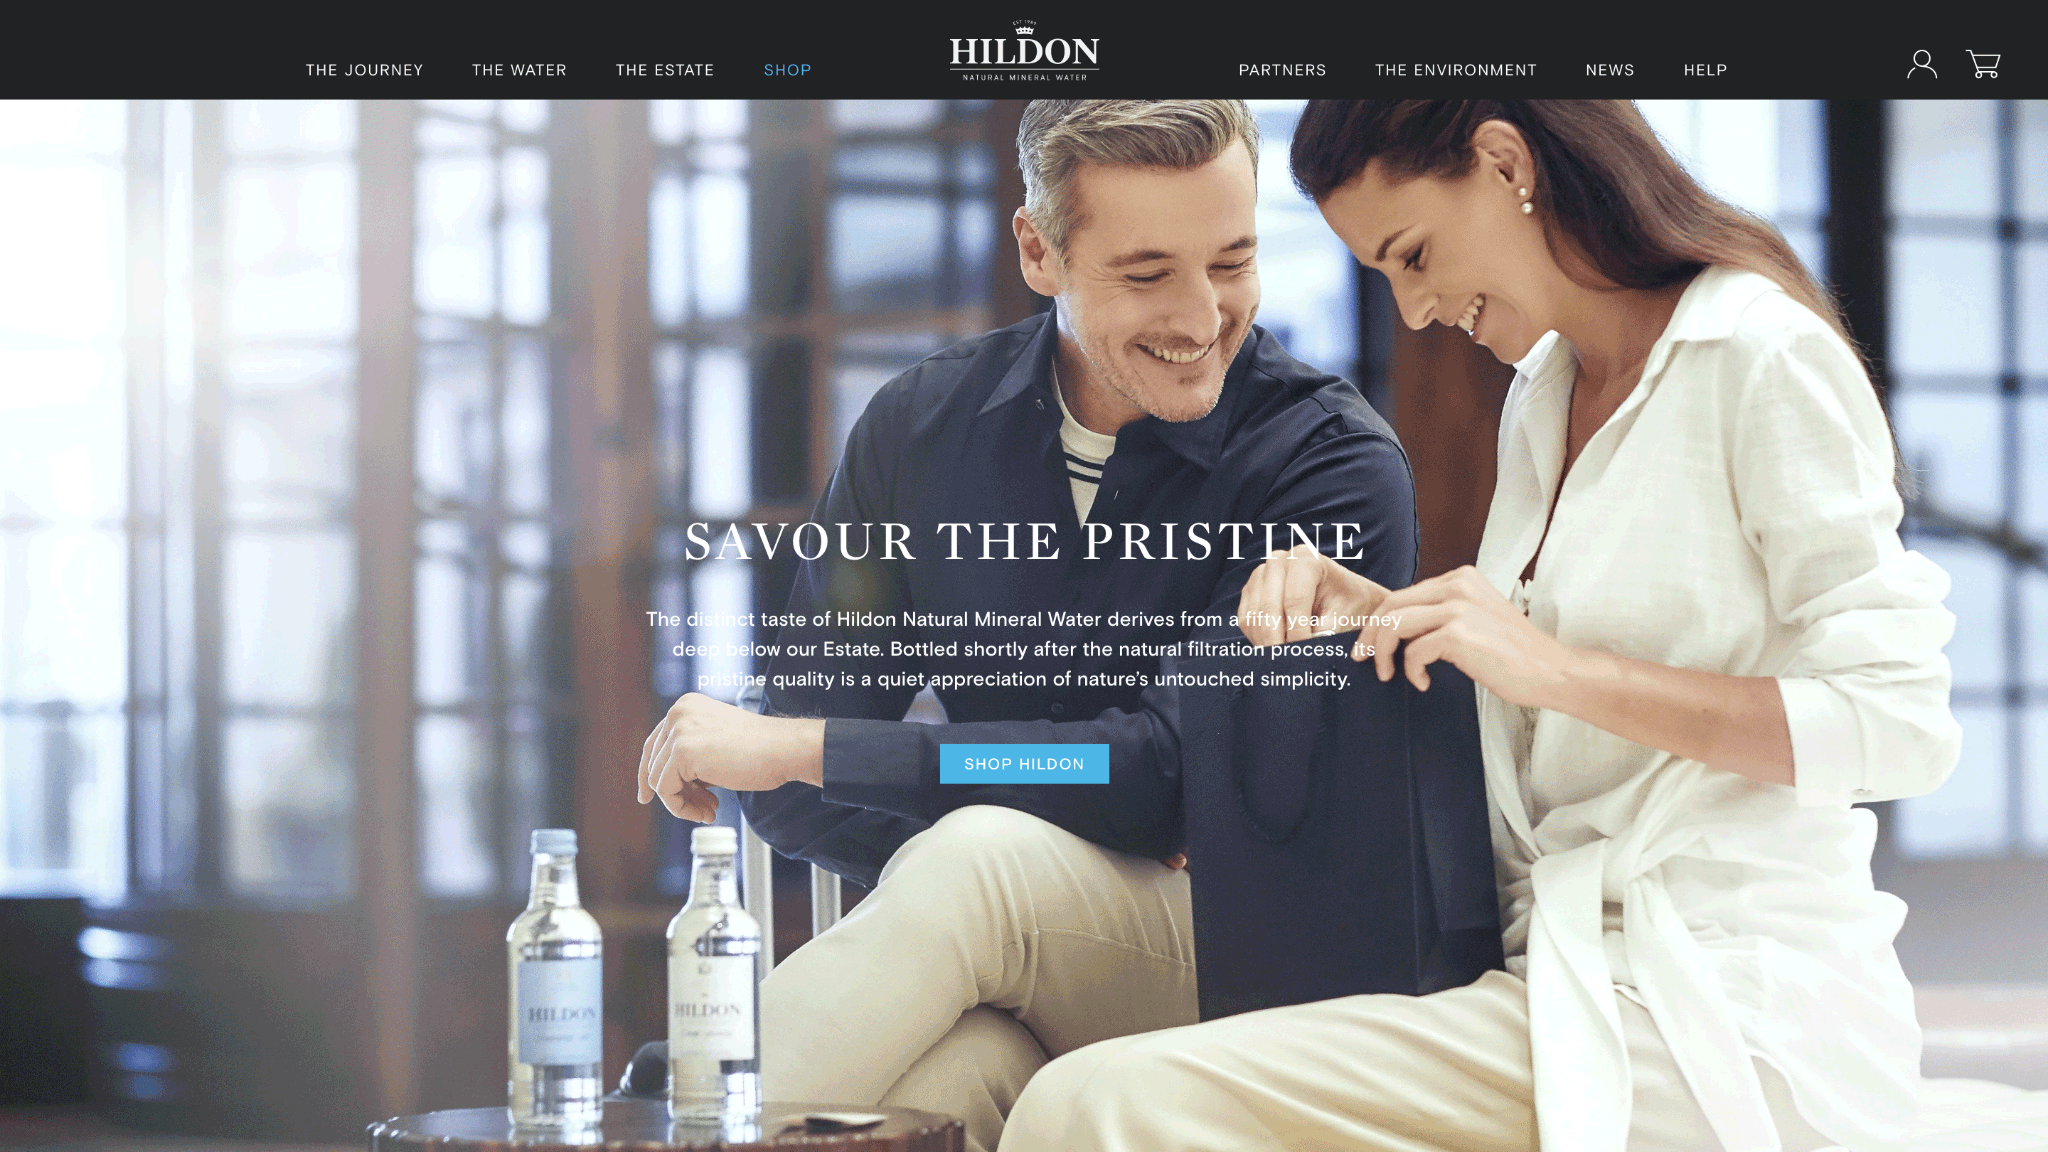Click the crown emblem above Hildon
This screenshot has height=1152, width=2048.
coord(1024,28)
